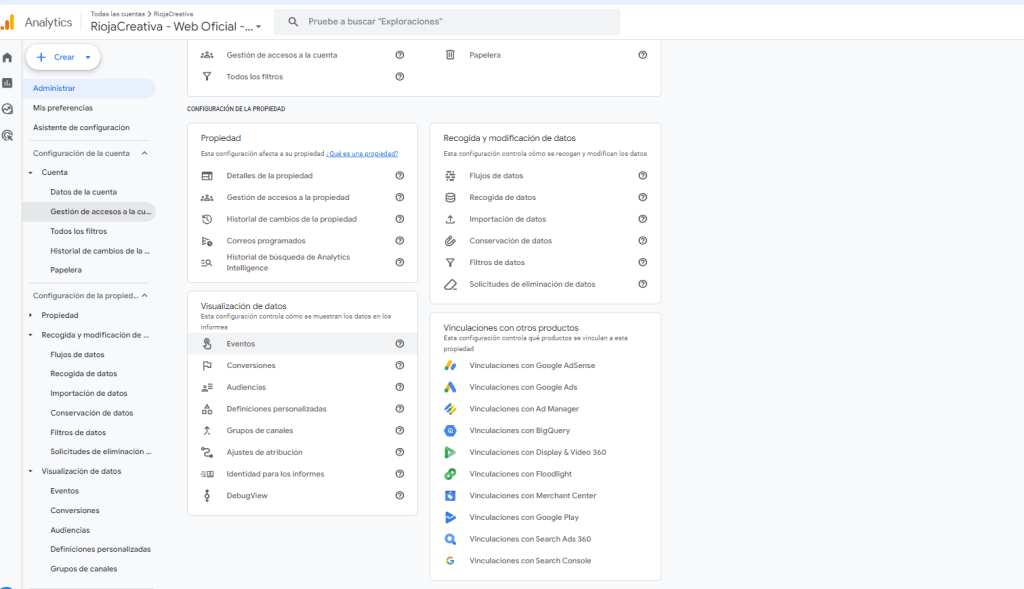This screenshot has width=1024, height=589.
Task: Open Grupos de canales in Visualización card
Action: [260, 430]
